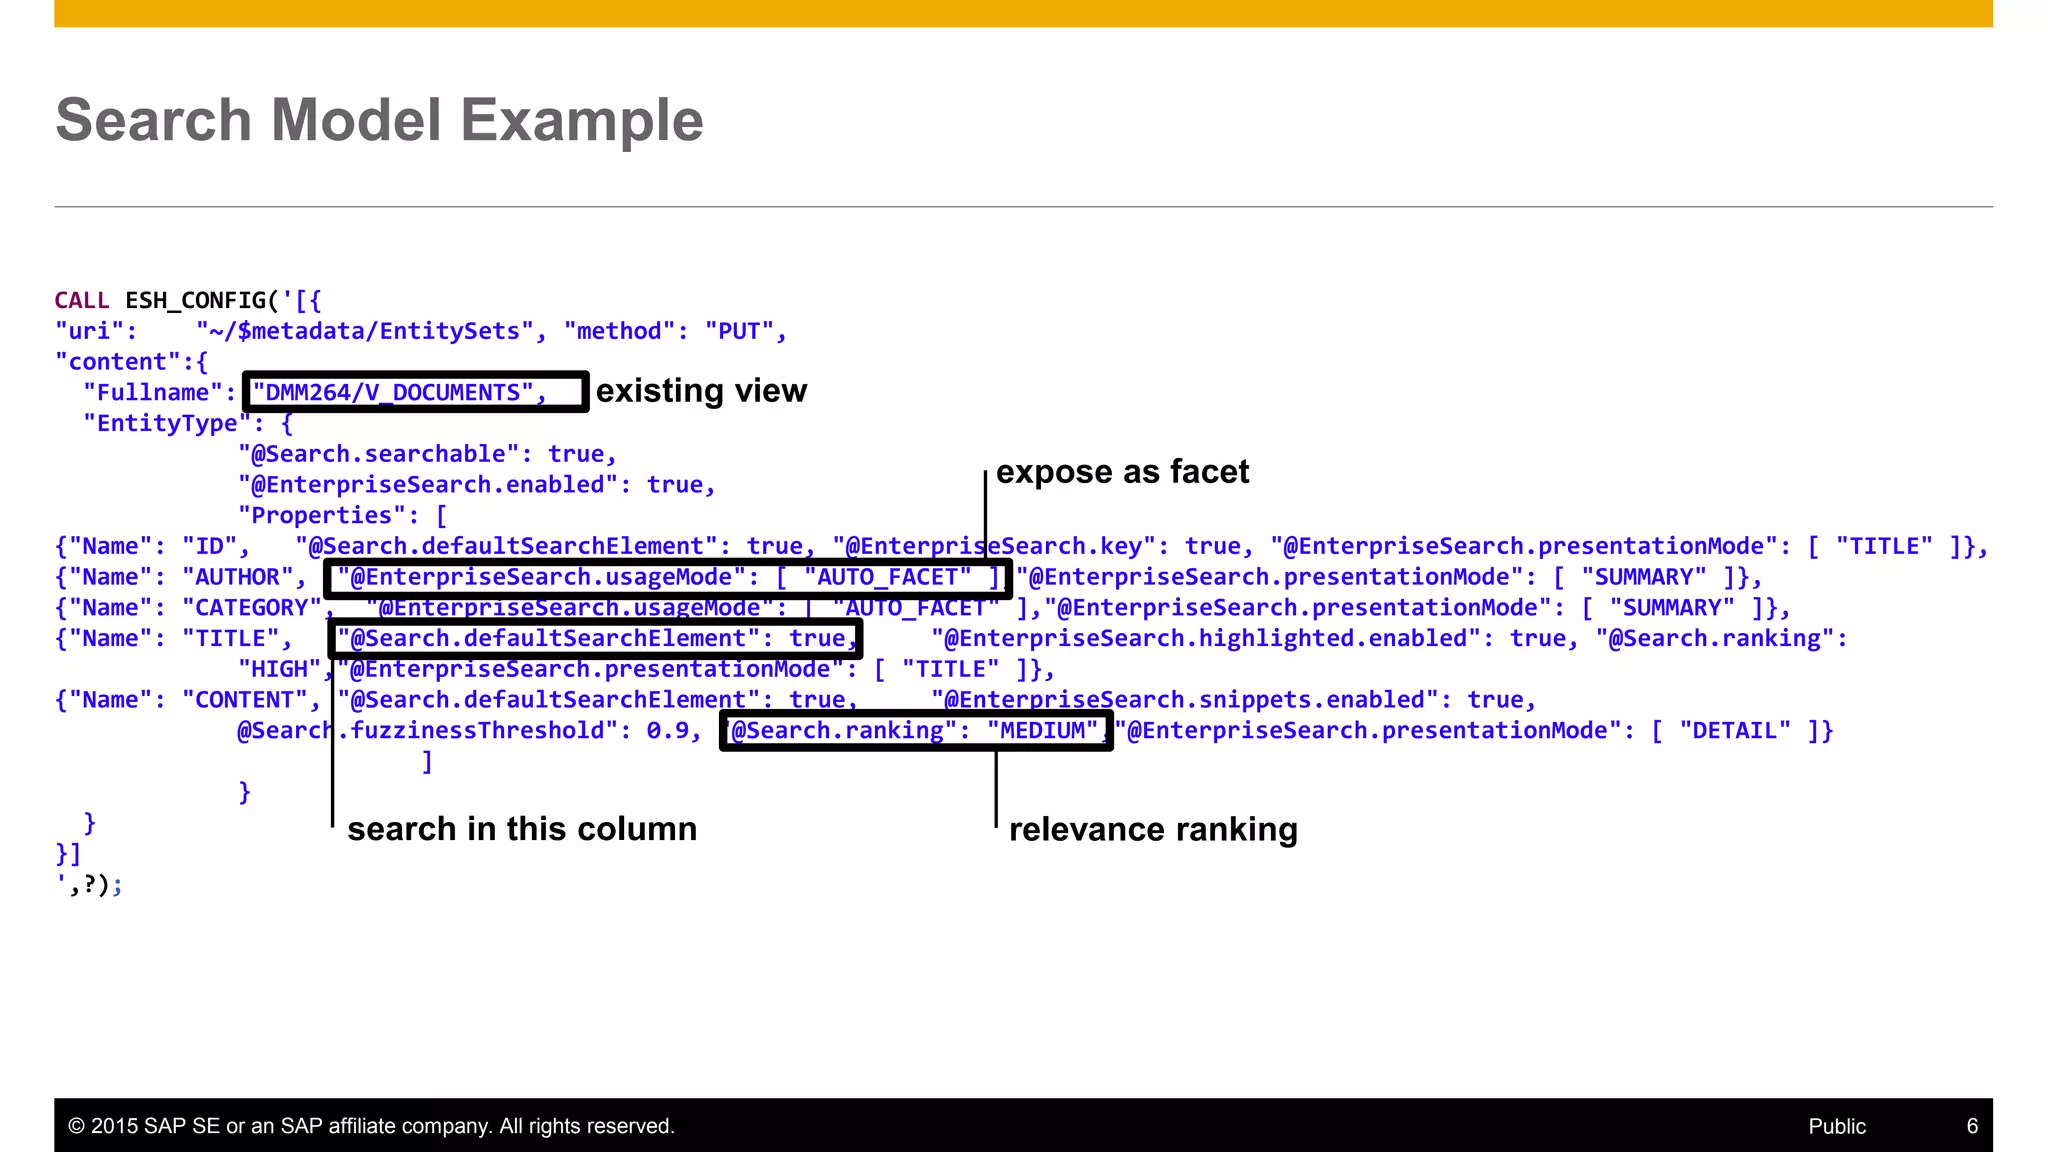Click the "Properties": [ line
The image size is (2048, 1152).
[342, 516]
